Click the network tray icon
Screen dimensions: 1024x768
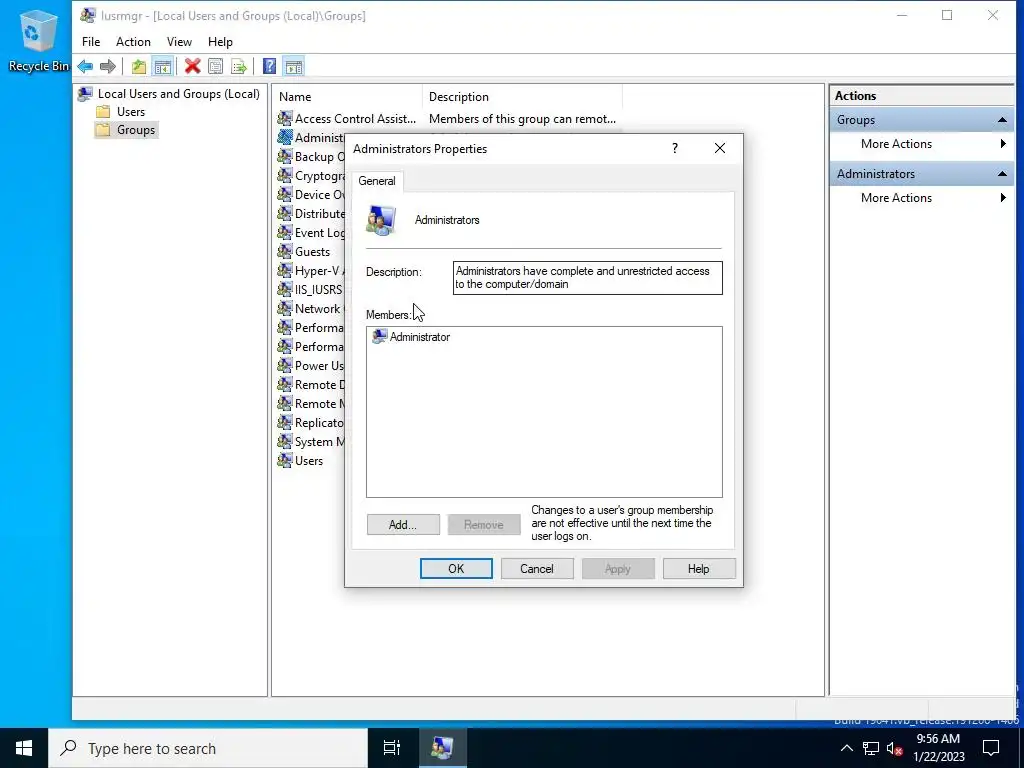pos(871,748)
